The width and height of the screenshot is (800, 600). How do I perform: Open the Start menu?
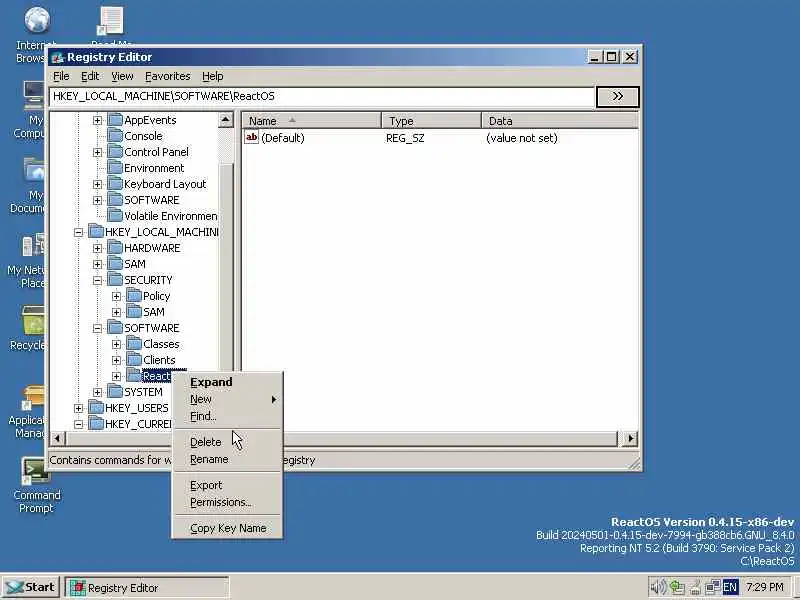[x=31, y=587]
